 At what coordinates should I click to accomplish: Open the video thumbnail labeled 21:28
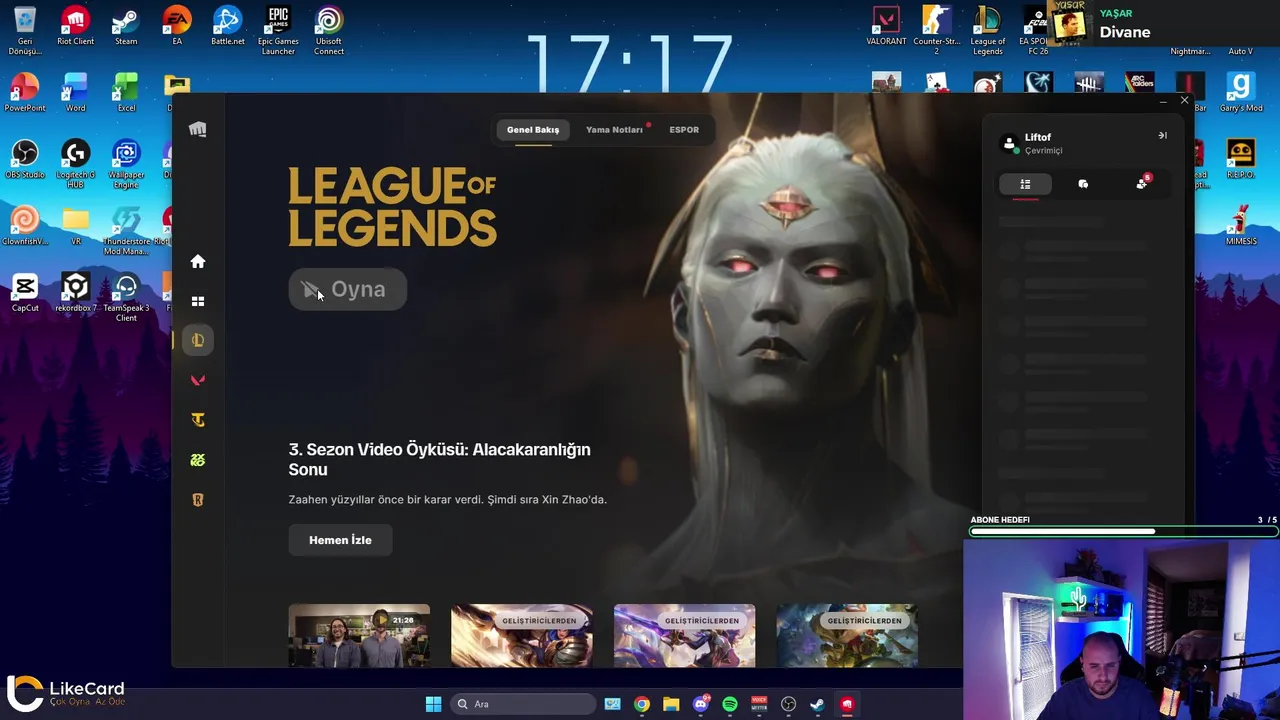click(359, 635)
